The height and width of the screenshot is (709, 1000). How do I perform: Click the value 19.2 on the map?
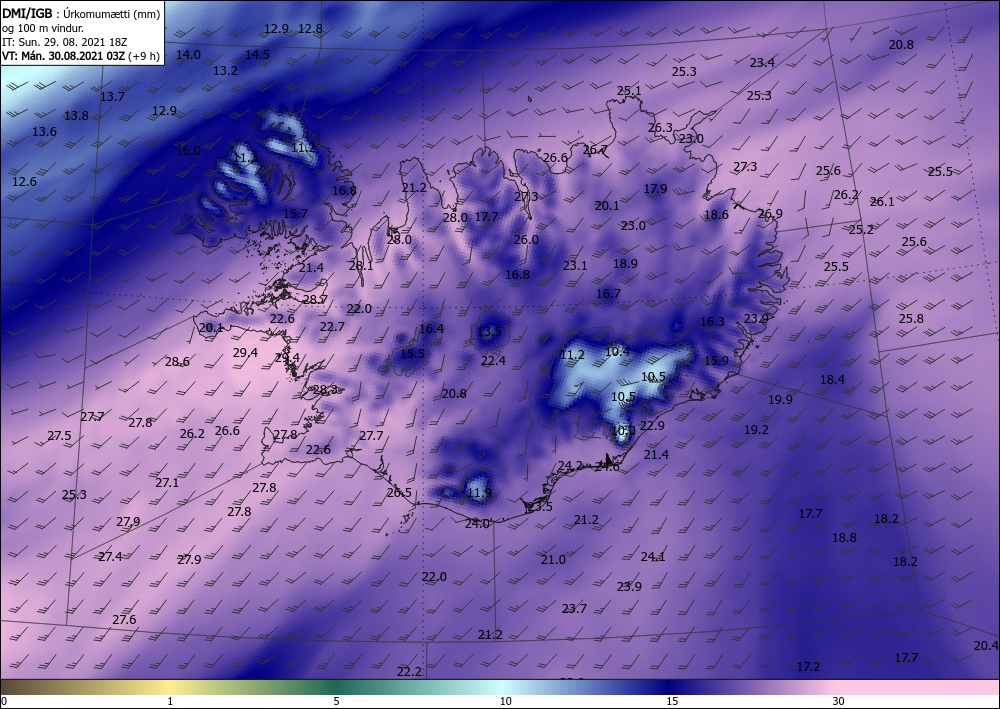(756, 430)
